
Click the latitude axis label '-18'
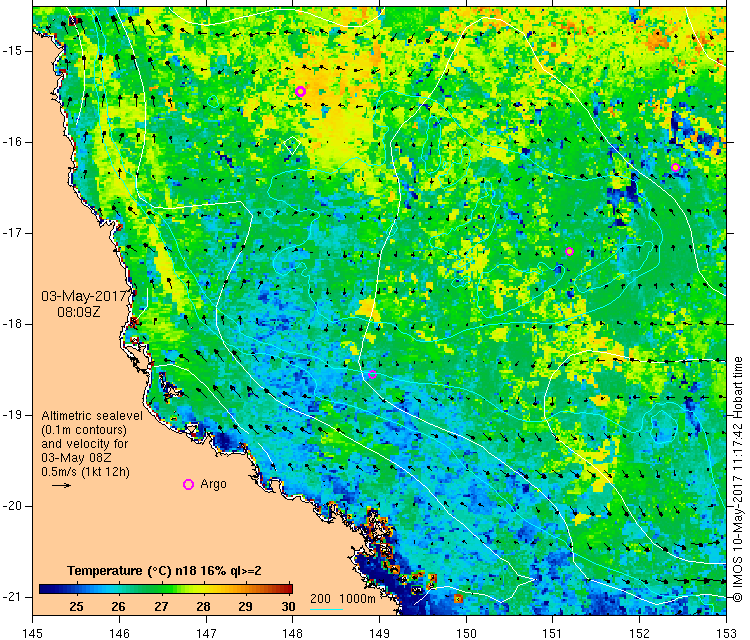[11, 324]
